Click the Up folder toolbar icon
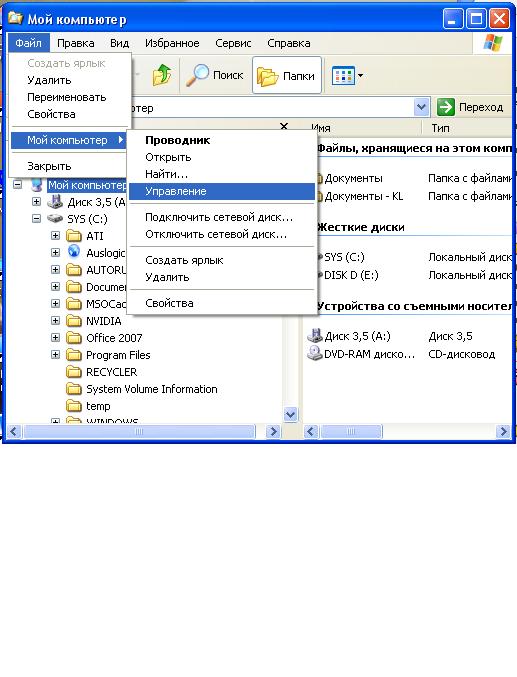This screenshot has height=677, width=517. point(162,76)
